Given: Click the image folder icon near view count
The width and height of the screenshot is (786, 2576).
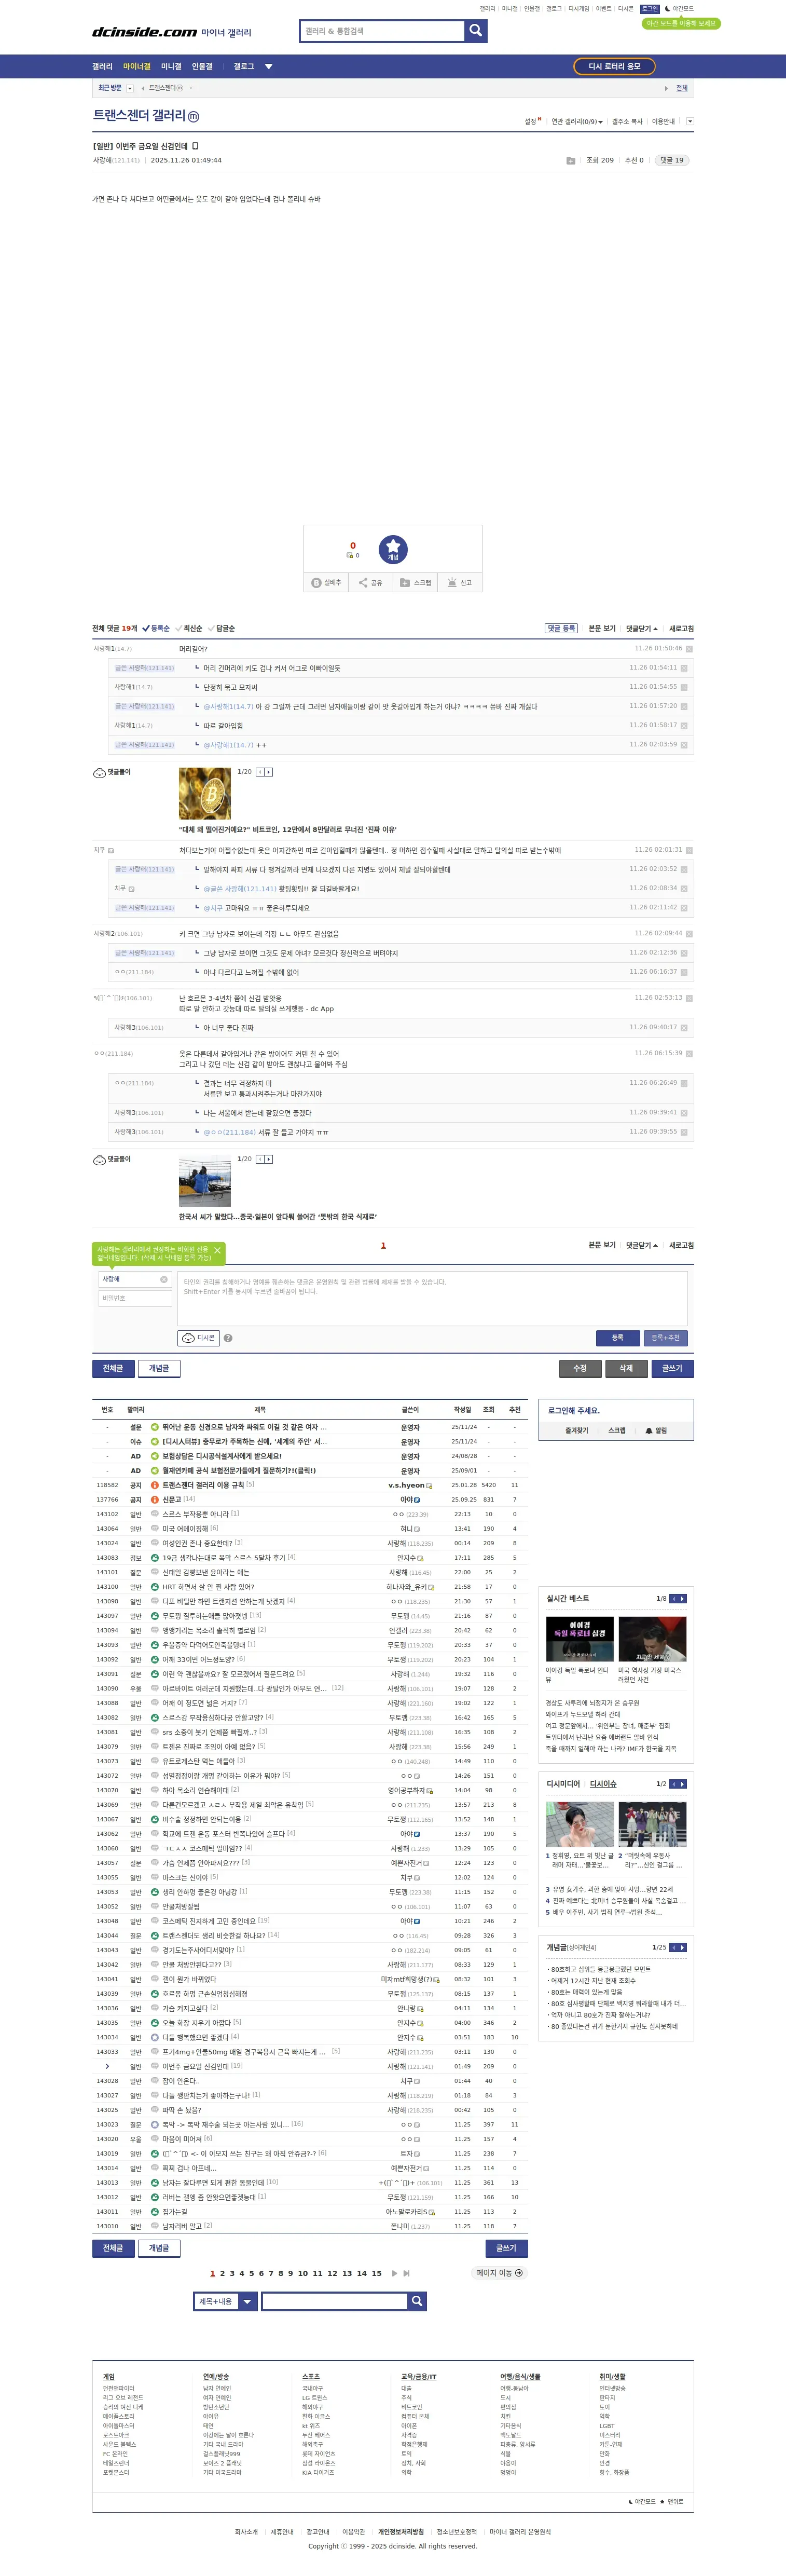Looking at the screenshot, I should [570, 160].
